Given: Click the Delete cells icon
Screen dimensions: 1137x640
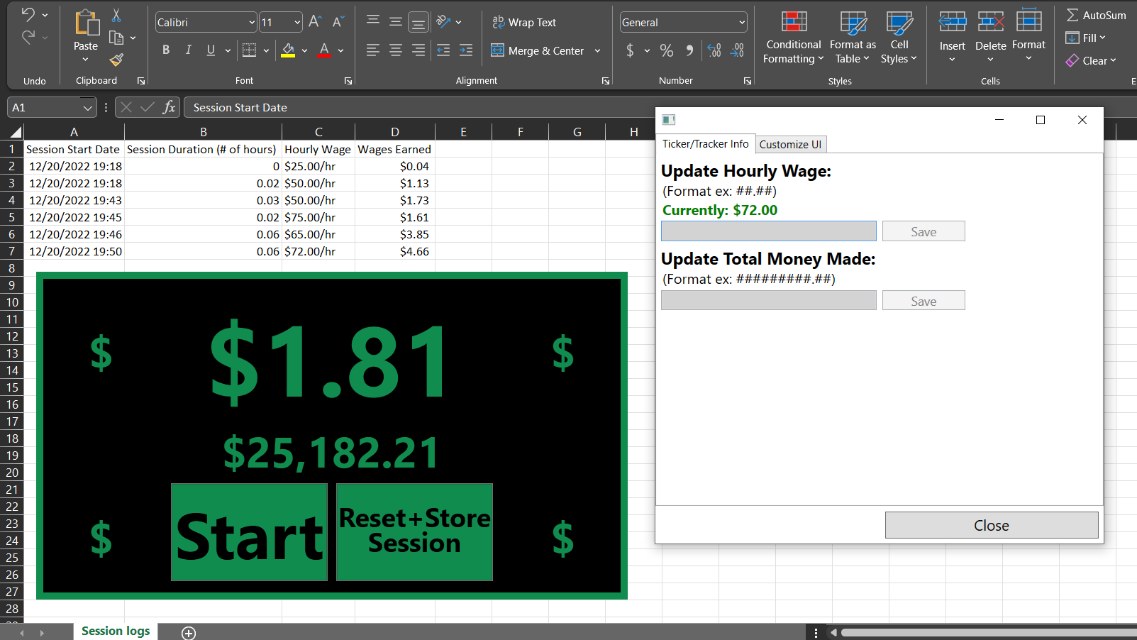Looking at the screenshot, I should tap(991, 22).
